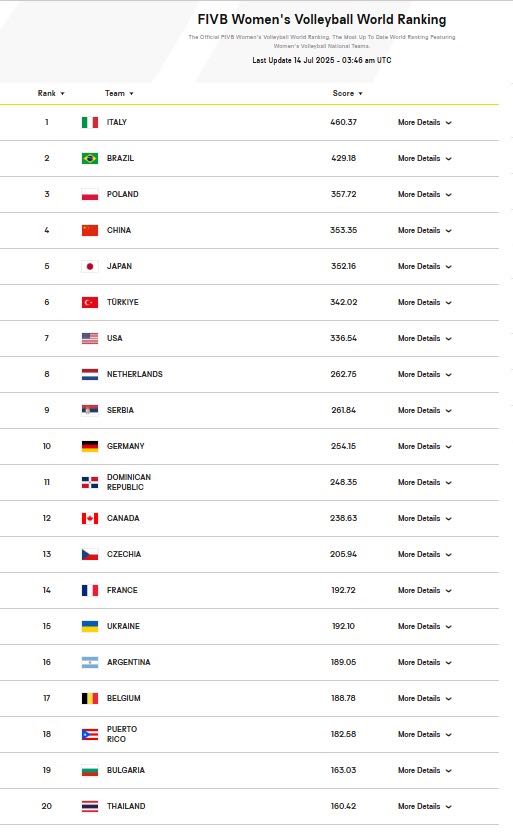This screenshot has height=836, width=513.
Task: Expand More Details for Ukraine
Action: [424, 626]
